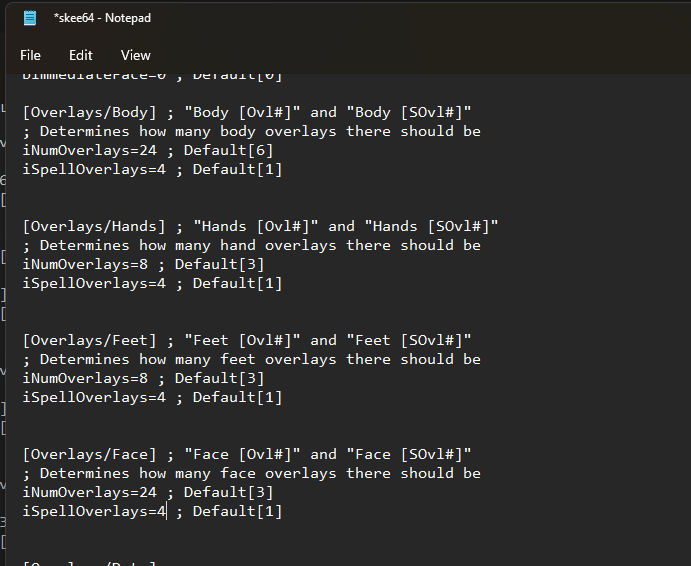This screenshot has width=691, height=566.
Task: Open the View menu
Action: click(136, 56)
